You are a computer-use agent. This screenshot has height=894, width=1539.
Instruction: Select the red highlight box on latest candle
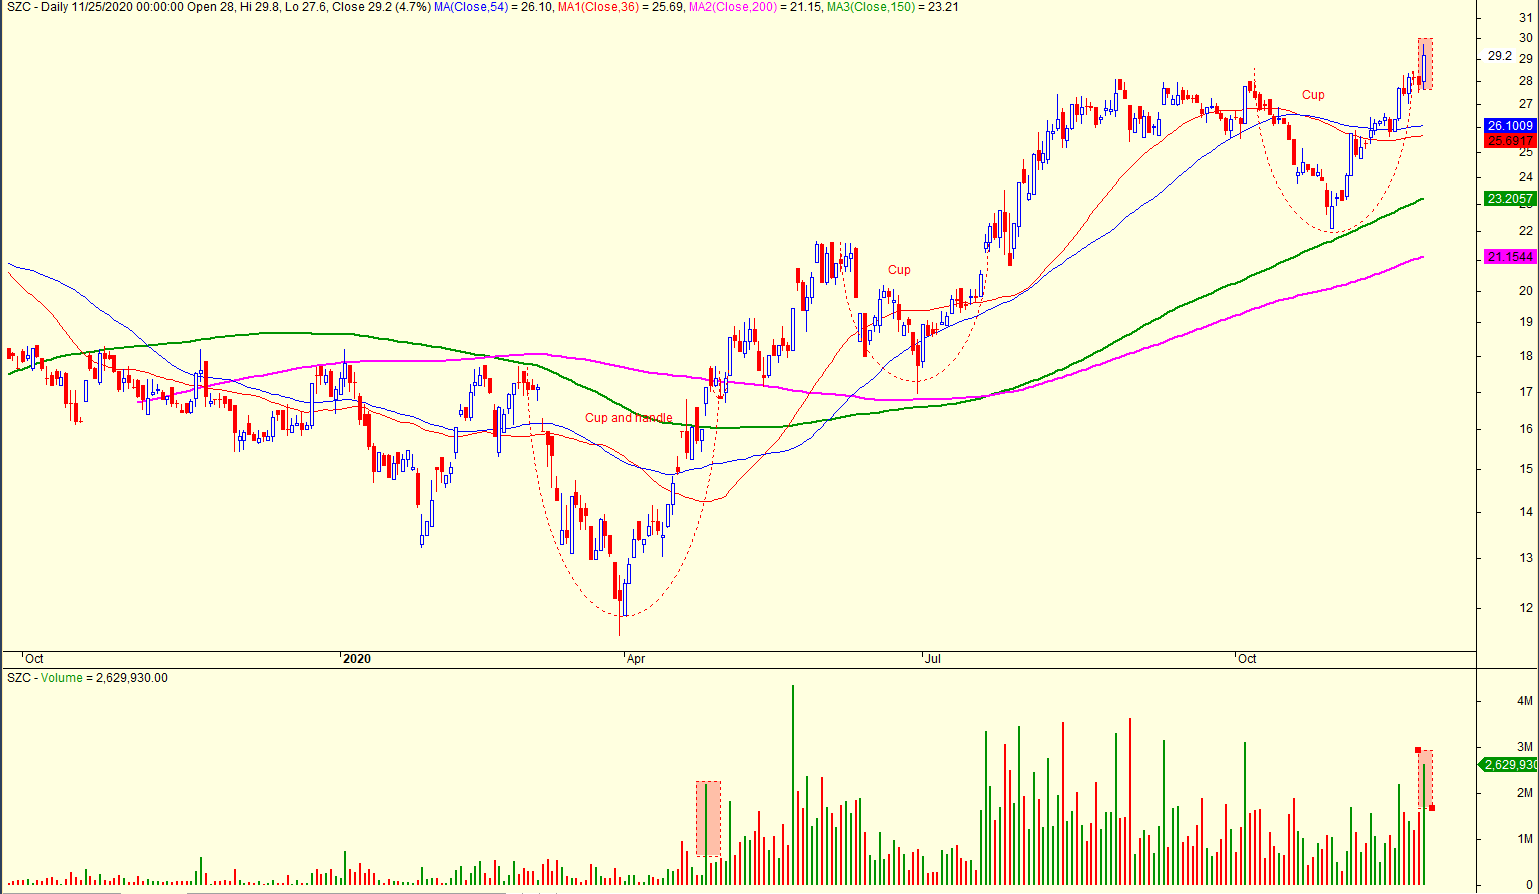[x=1425, y=63]
